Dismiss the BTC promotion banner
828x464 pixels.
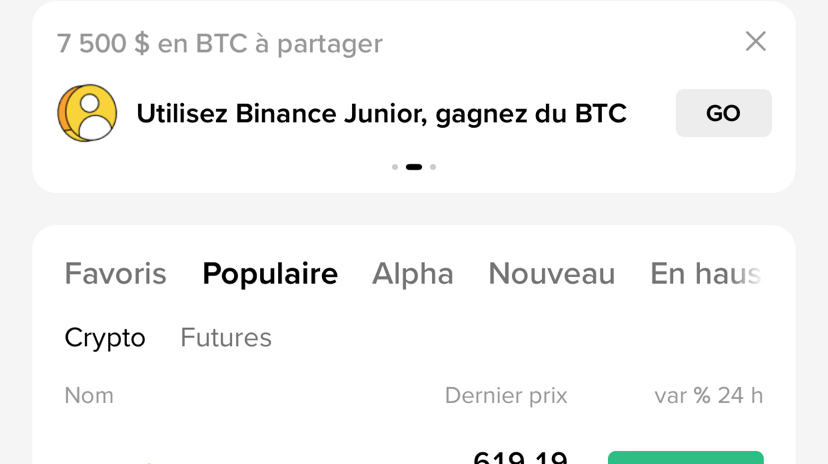coord(755,41)
